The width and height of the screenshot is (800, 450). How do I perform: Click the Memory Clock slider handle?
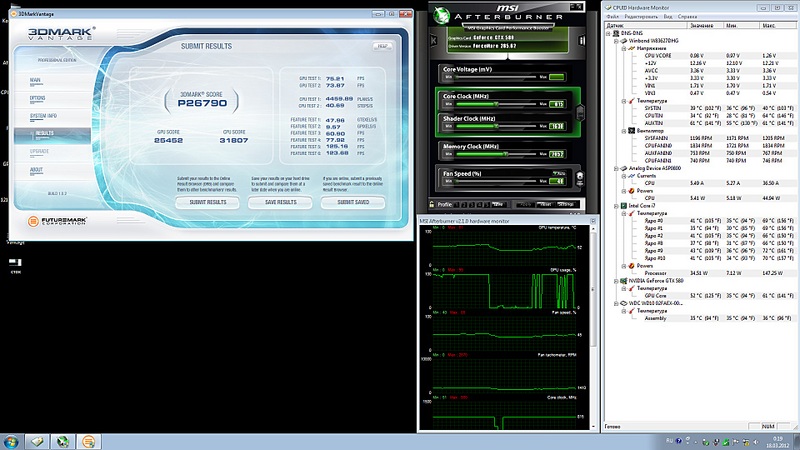pyautogui.click(x=505, y=154)
